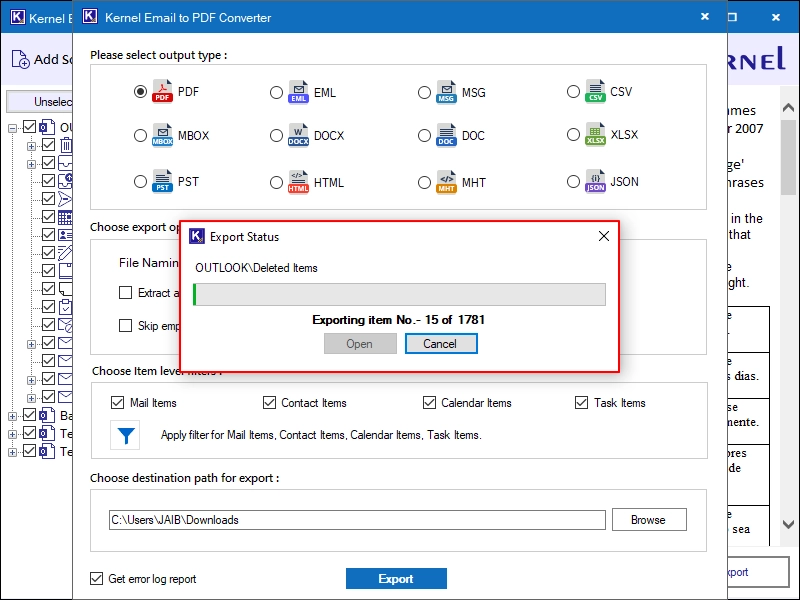Click the PDF format icon
Screen dimensions: 800x600
[x=162, y=91]
